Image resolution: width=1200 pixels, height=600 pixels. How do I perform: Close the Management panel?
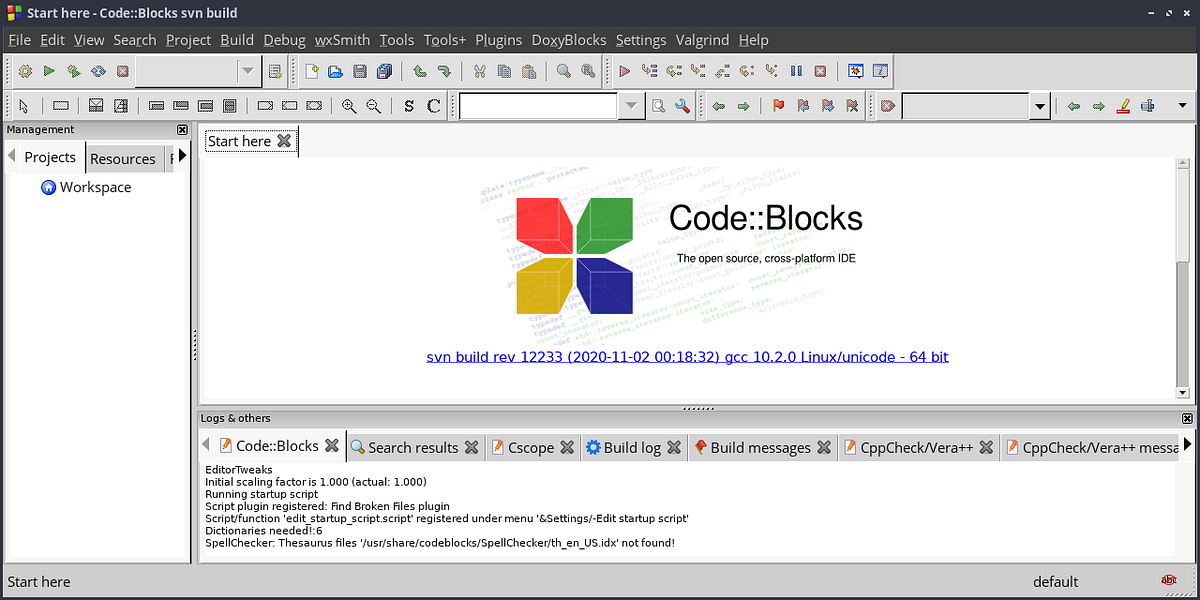(182, 130)
